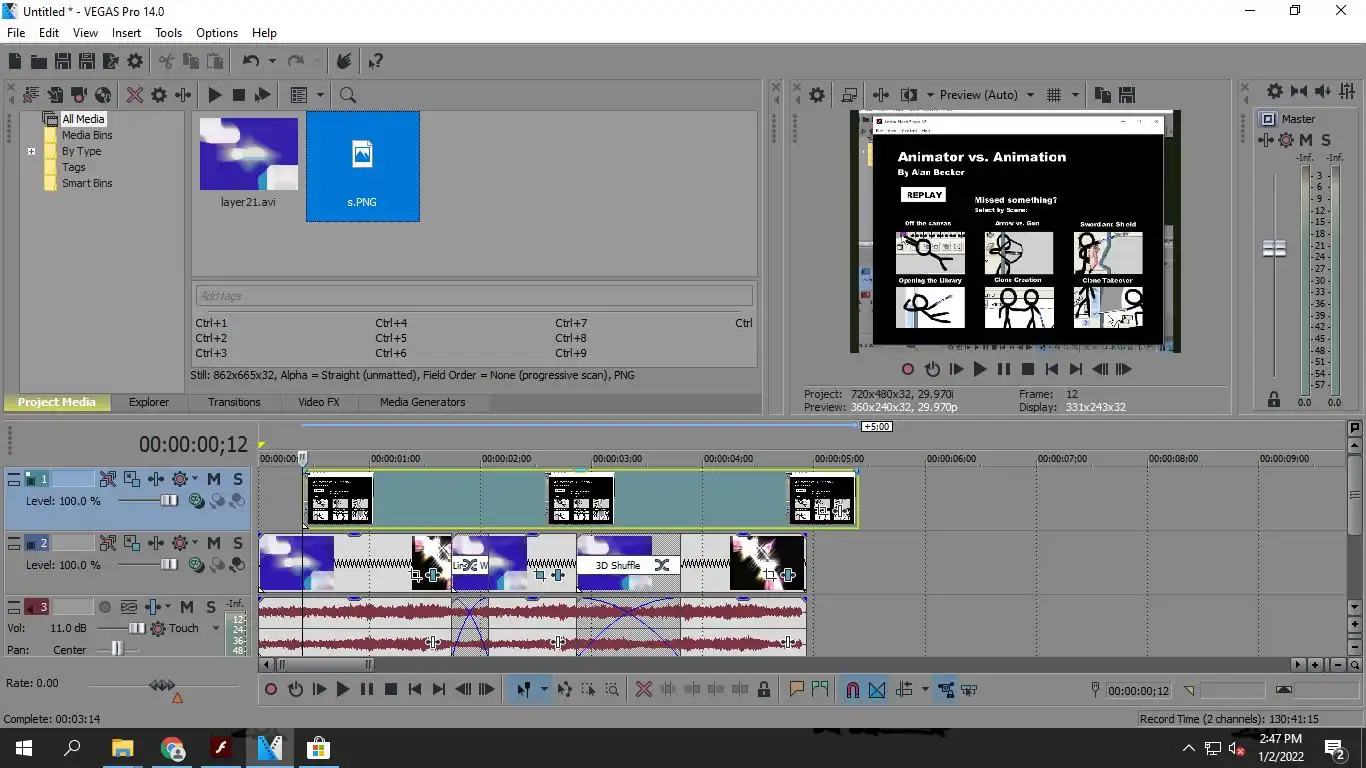1366x768 pixels.
Task: Open Undo history dropdown arrow
Action: click(271, 61)
